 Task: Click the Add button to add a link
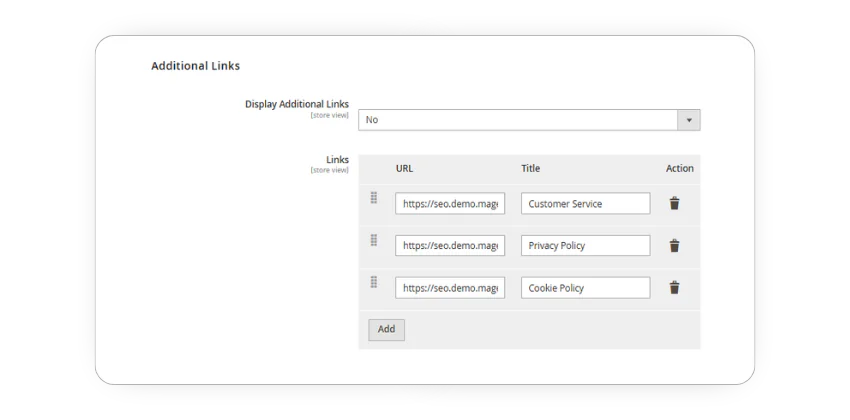point(387,329)
